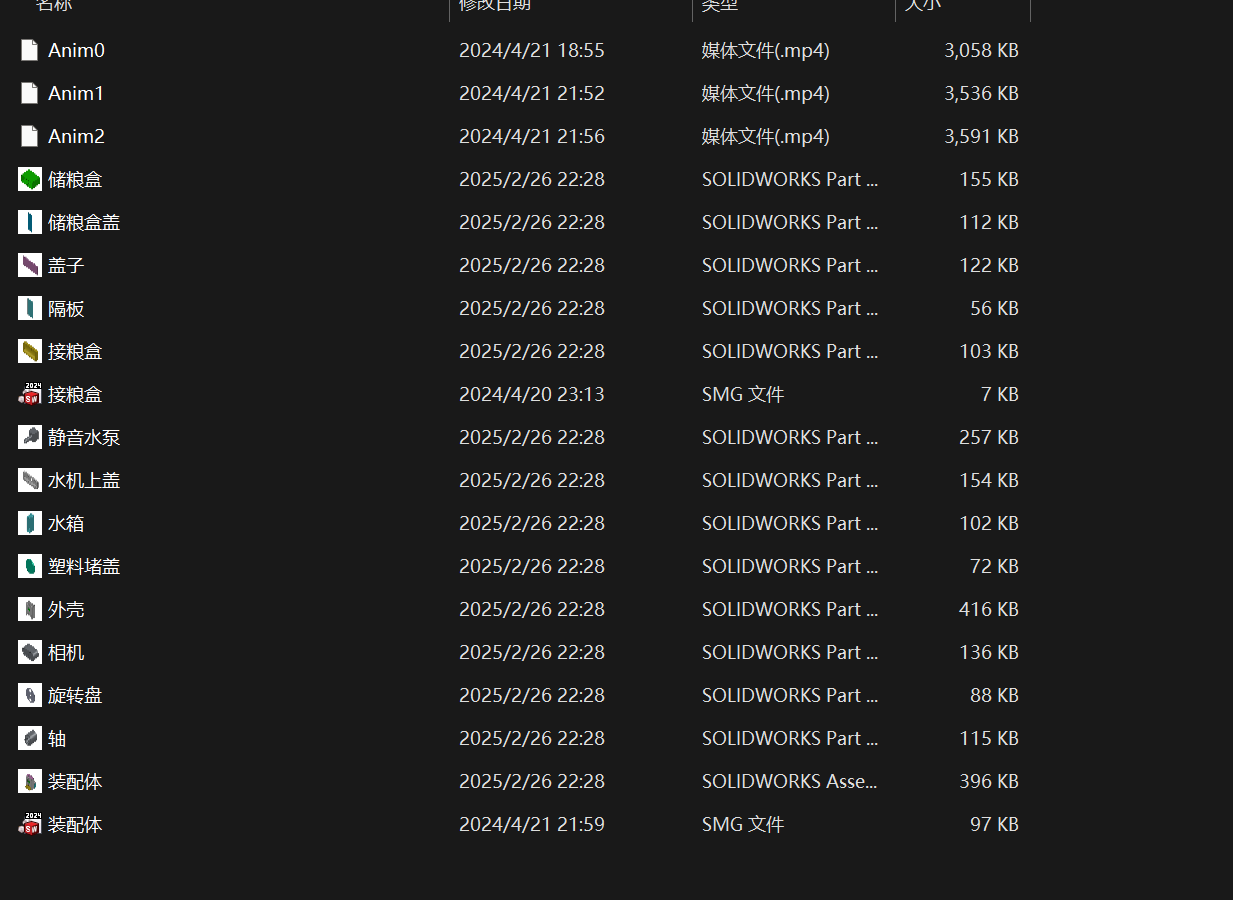Select the 塑料堵盖 part icon

pos(30,566)
